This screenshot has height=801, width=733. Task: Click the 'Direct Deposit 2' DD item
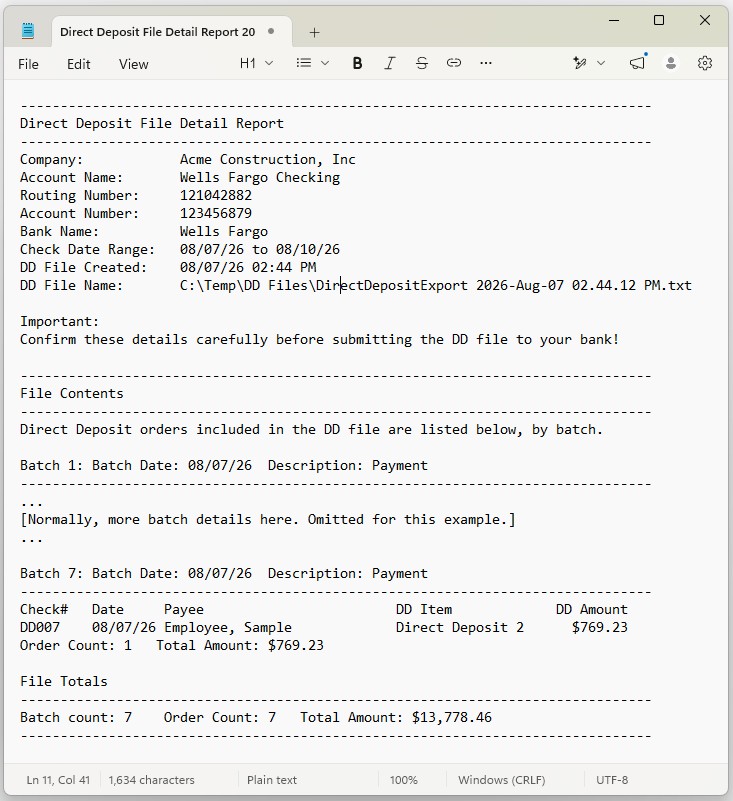point(460,627)
